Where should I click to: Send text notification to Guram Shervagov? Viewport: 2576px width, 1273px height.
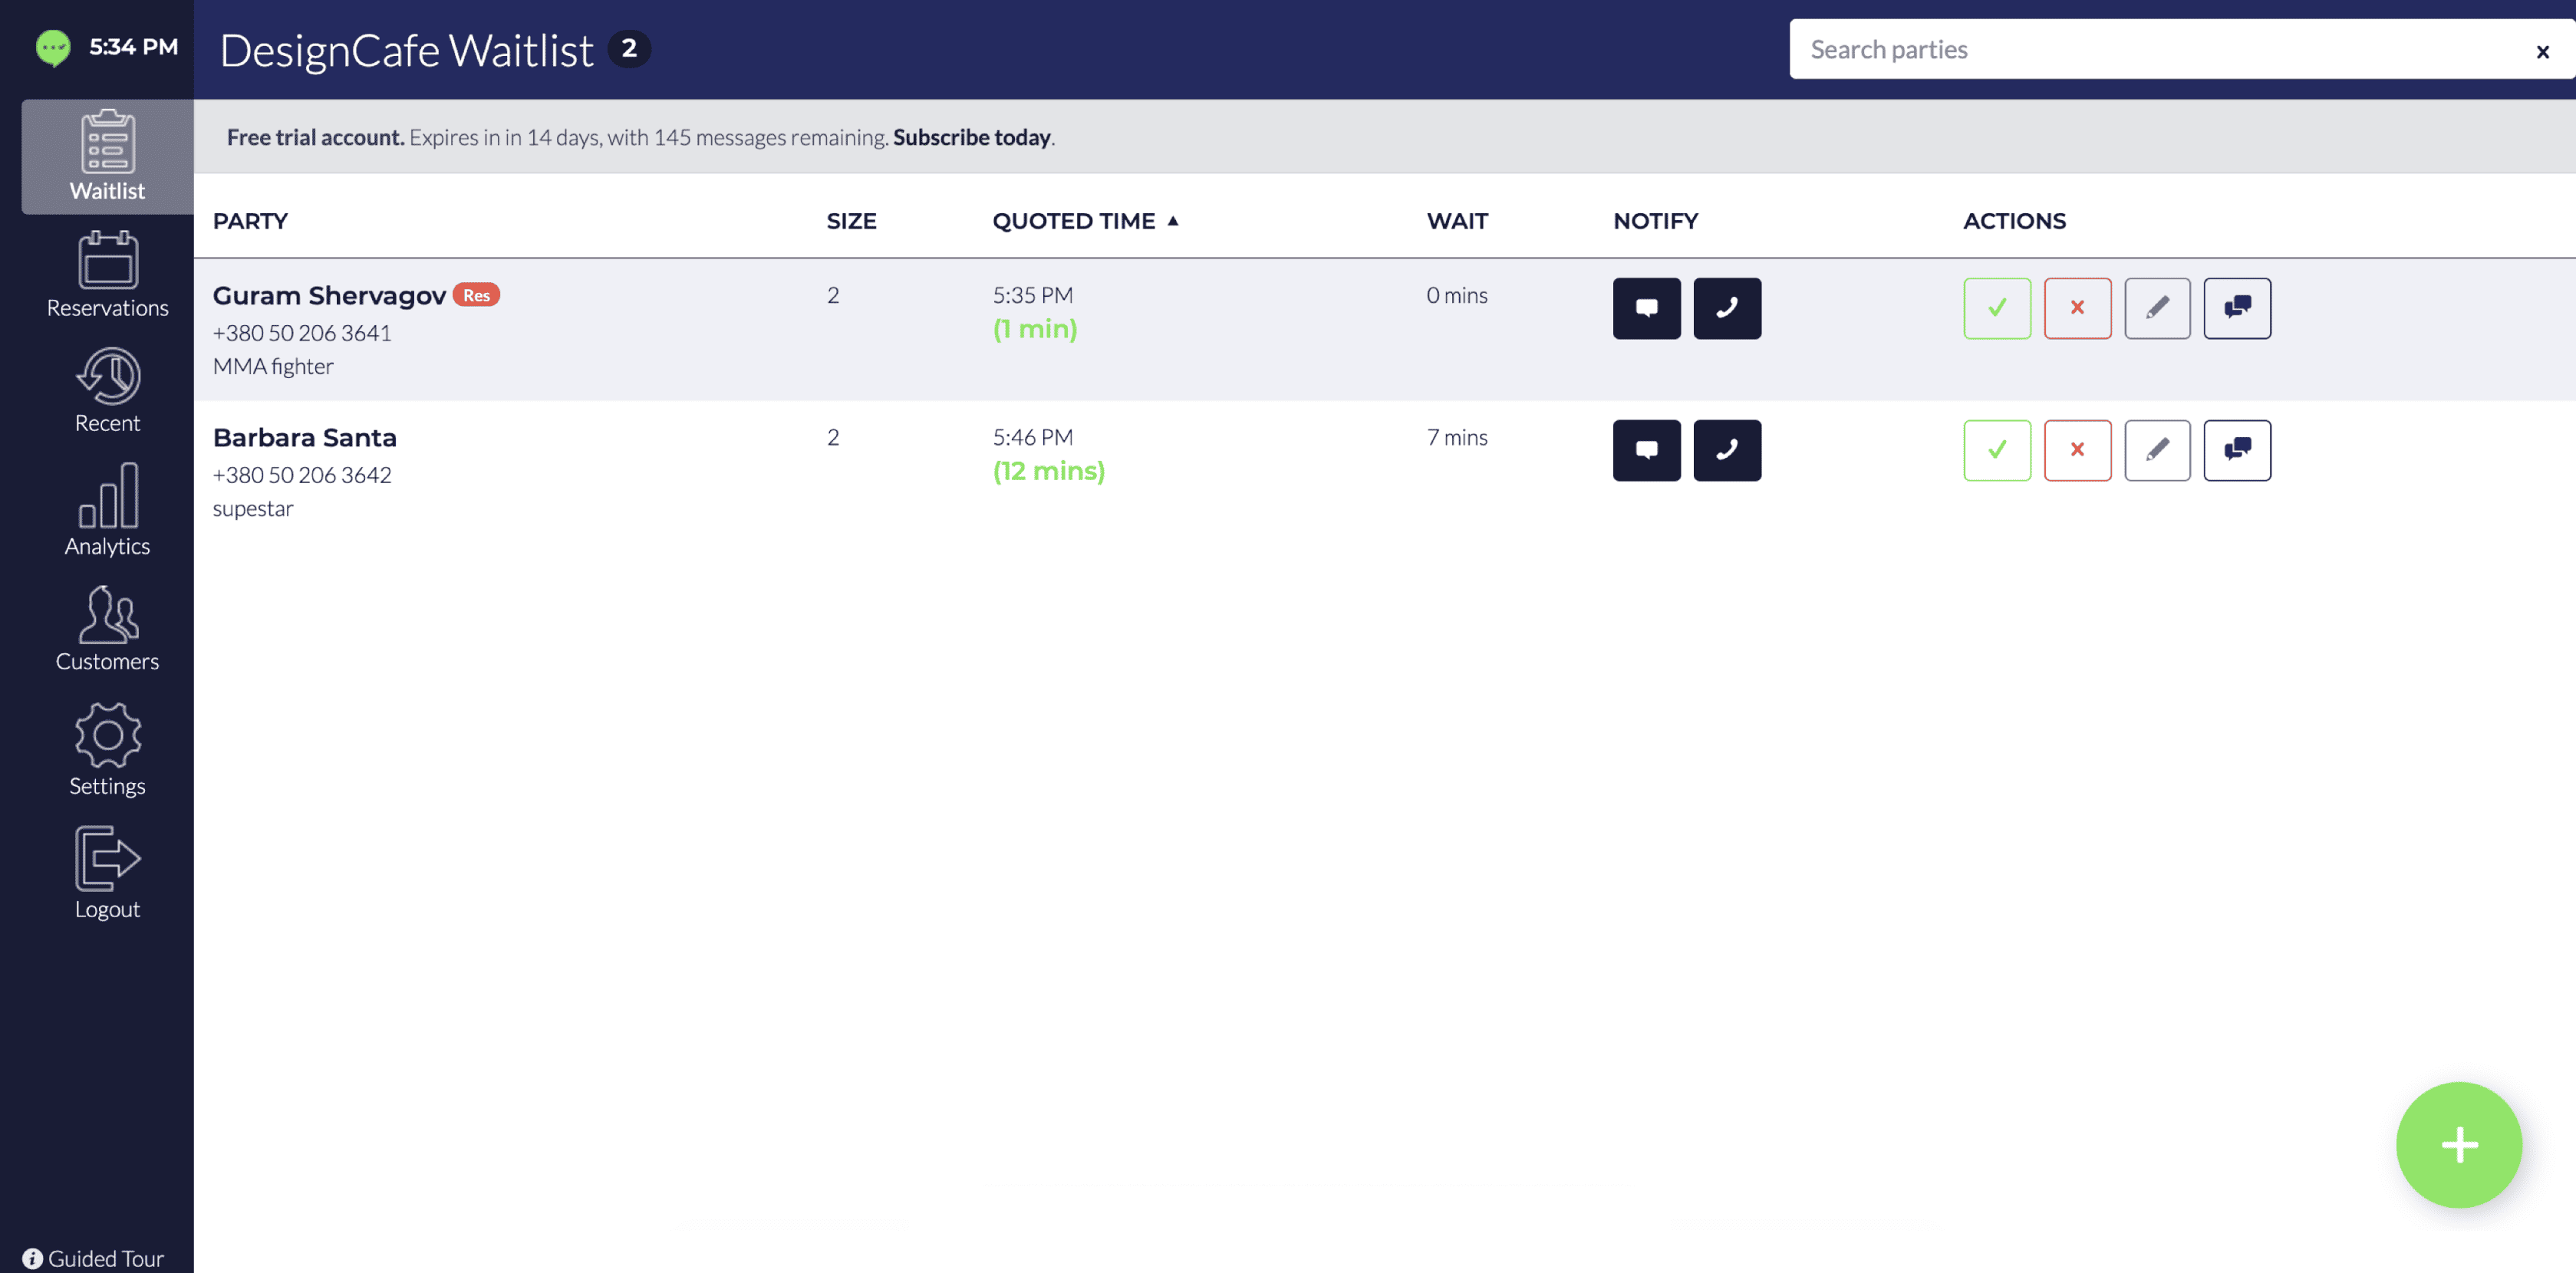point(1646,308)
